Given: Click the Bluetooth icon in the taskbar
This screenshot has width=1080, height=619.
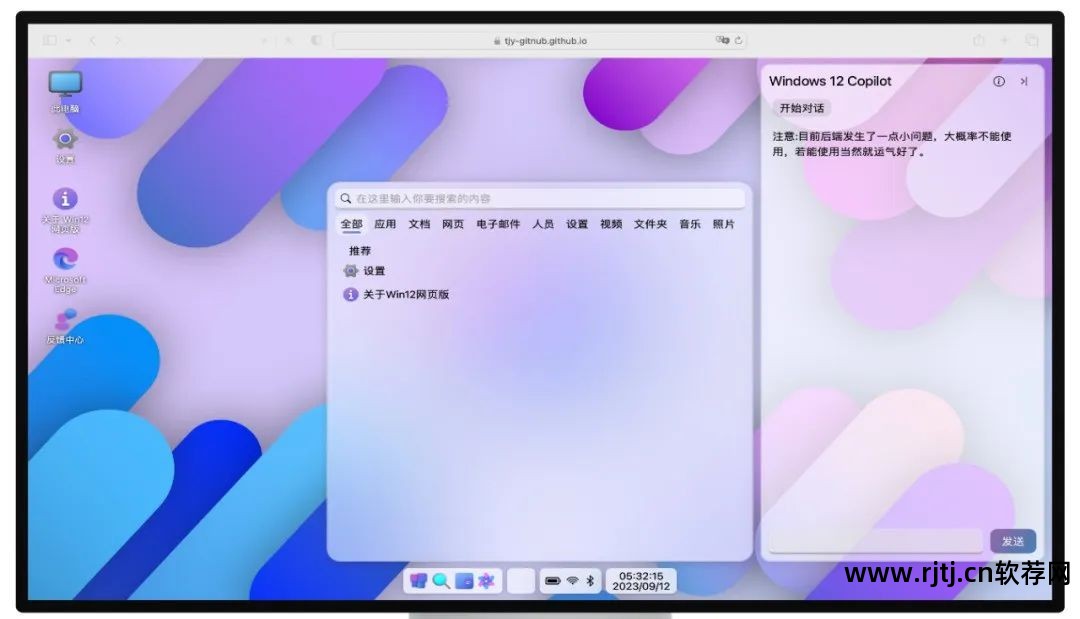Looking at the screenshot, I should tap(590, 580).
